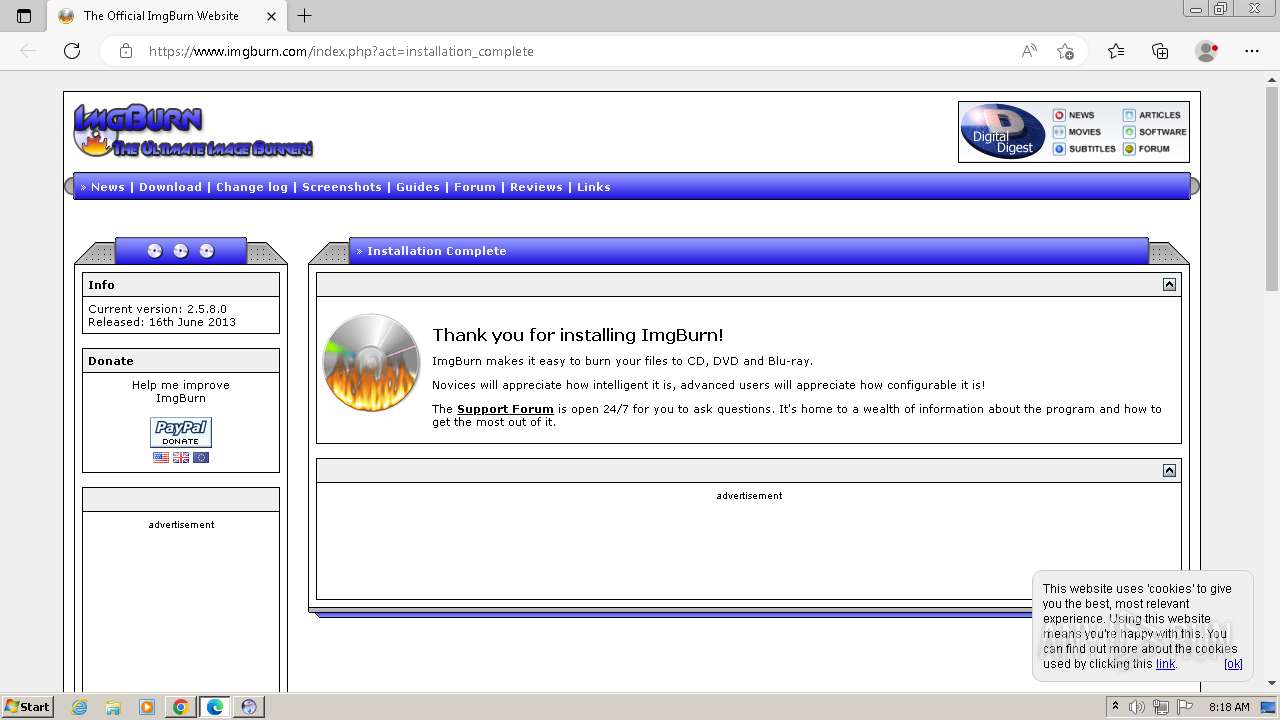This screenshot has height=720, width=1280.
Task: Open the Edge Settings and more menu
Action: (x=1252, y=51)
